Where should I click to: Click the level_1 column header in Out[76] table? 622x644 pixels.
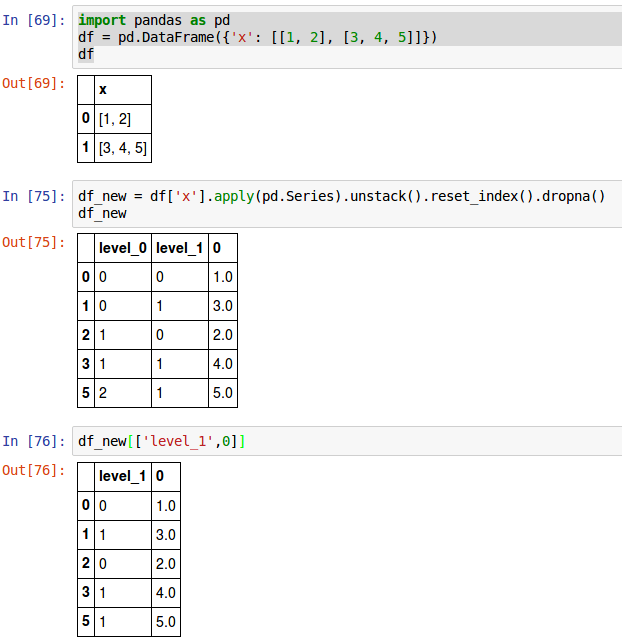tap(123, 476)
